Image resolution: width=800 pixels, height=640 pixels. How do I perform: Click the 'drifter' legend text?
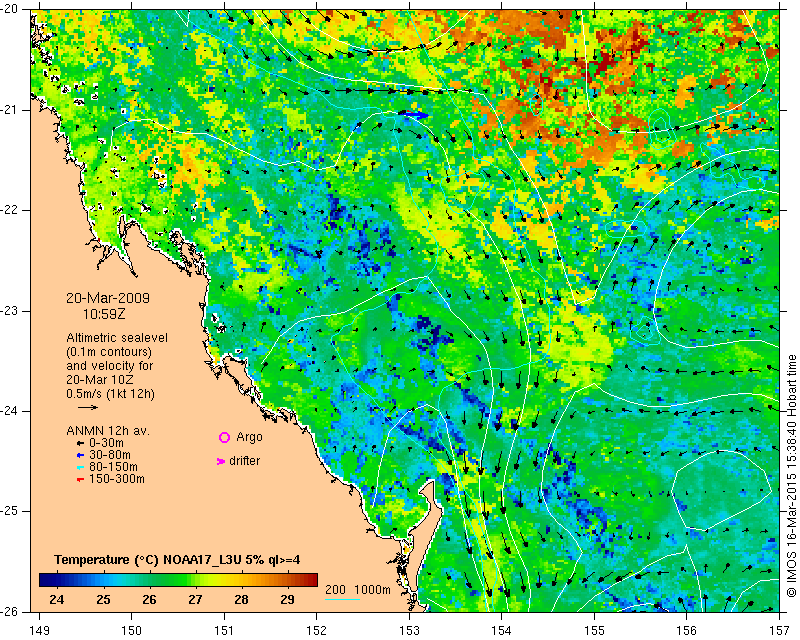[244, 461]
